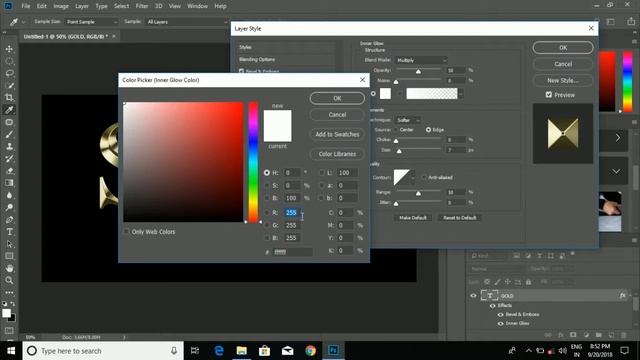Open the File menu
640x360 pixels.
click(x=26, y=6)
